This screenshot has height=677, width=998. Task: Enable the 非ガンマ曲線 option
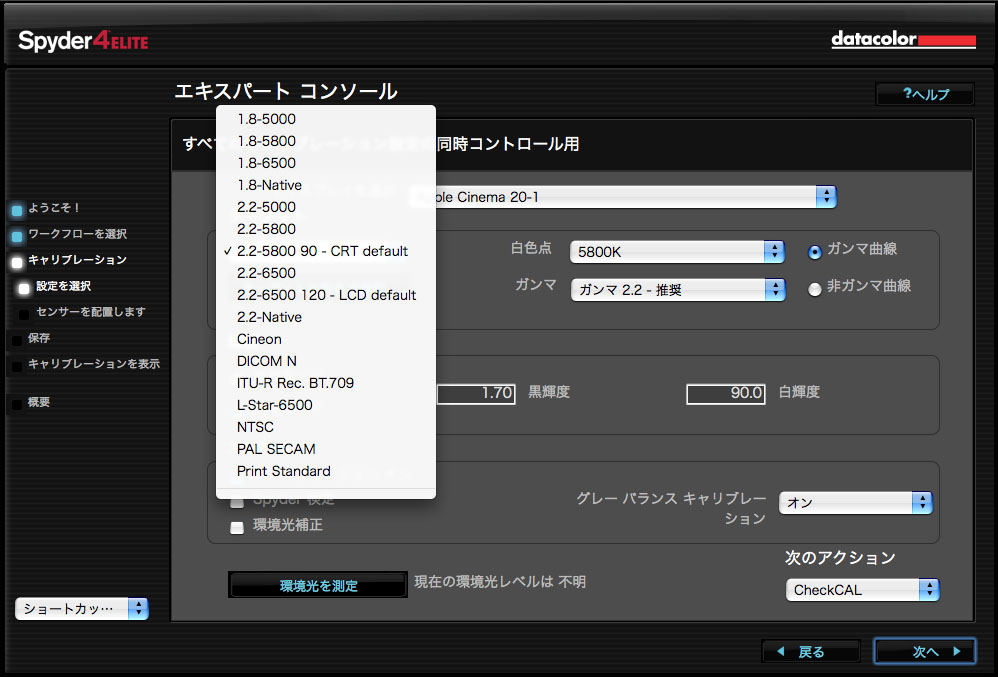click(x=814, y=289)
